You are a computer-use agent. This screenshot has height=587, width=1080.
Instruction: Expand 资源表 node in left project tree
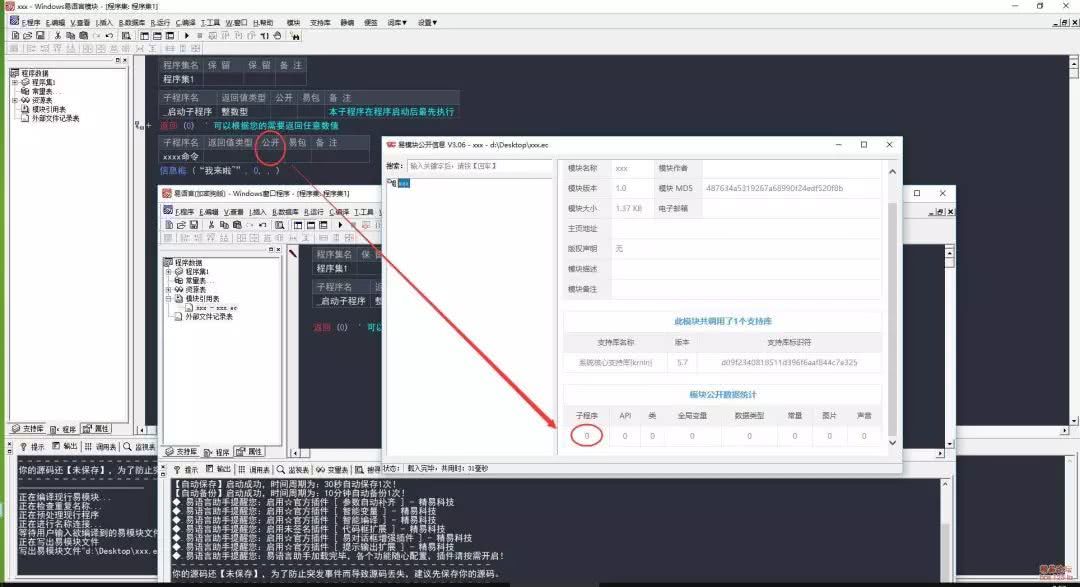15,100
